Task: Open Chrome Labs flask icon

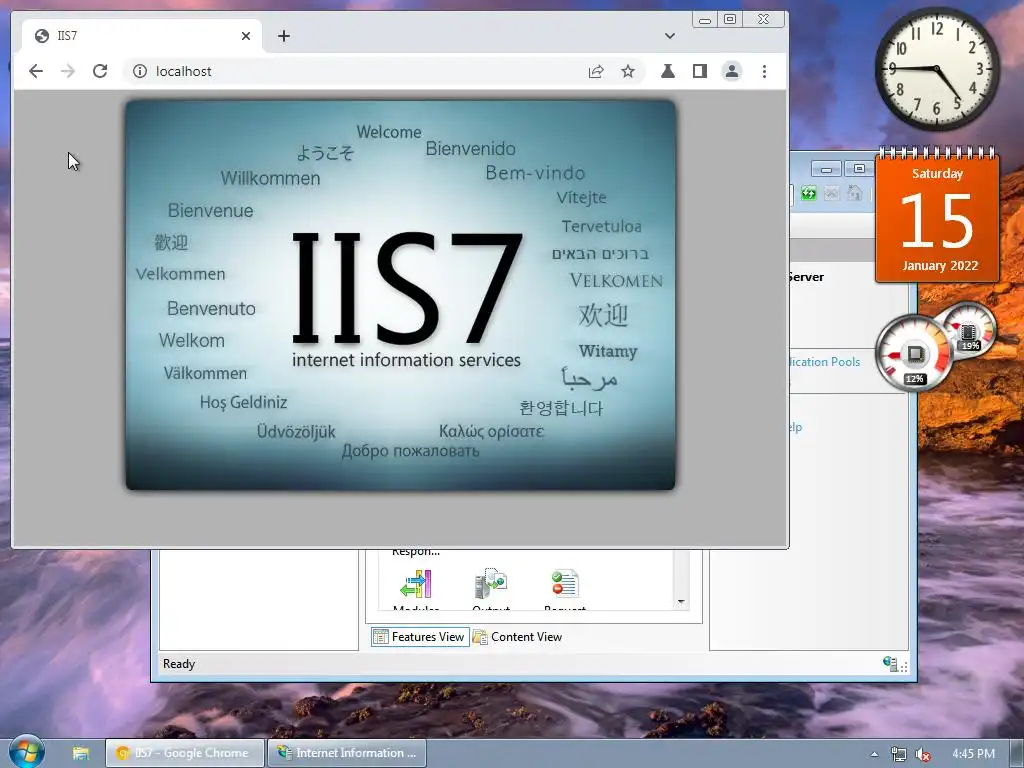Action: click(667, 71)
